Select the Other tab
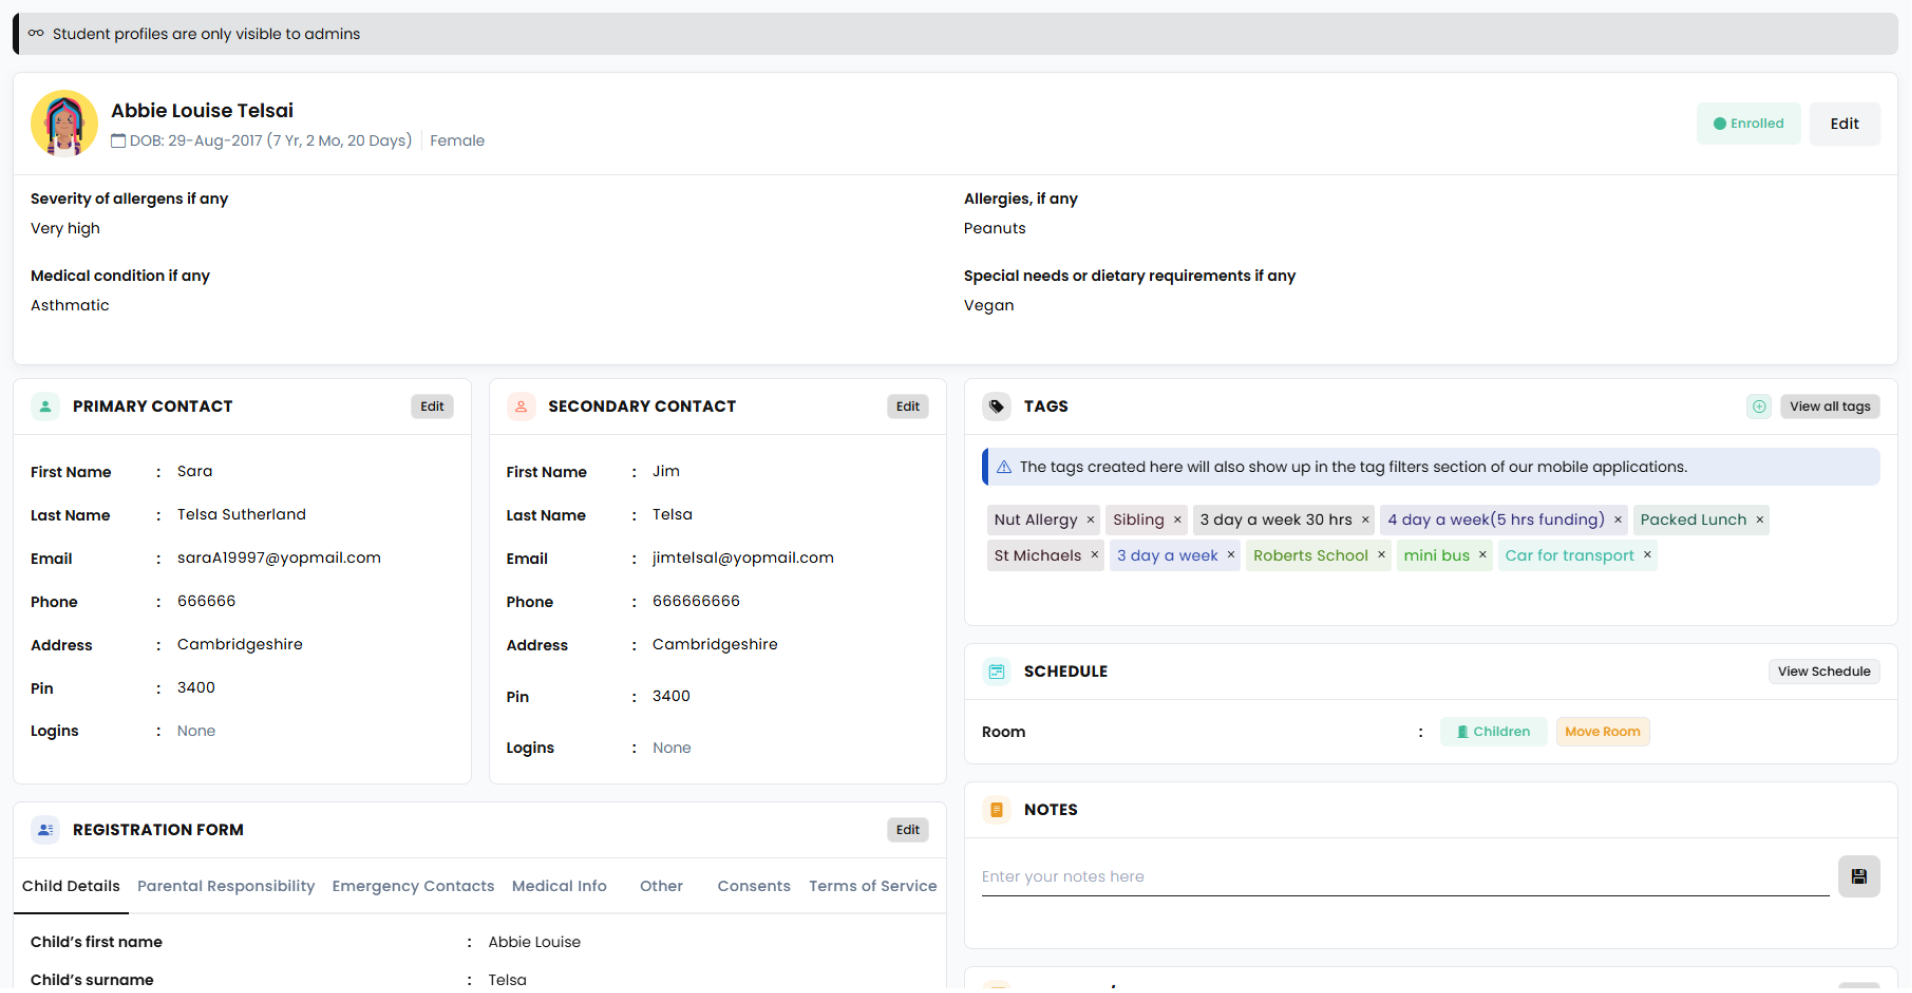Image resolution: width=1912 pixels, height=993 pixels. [661, 886]
